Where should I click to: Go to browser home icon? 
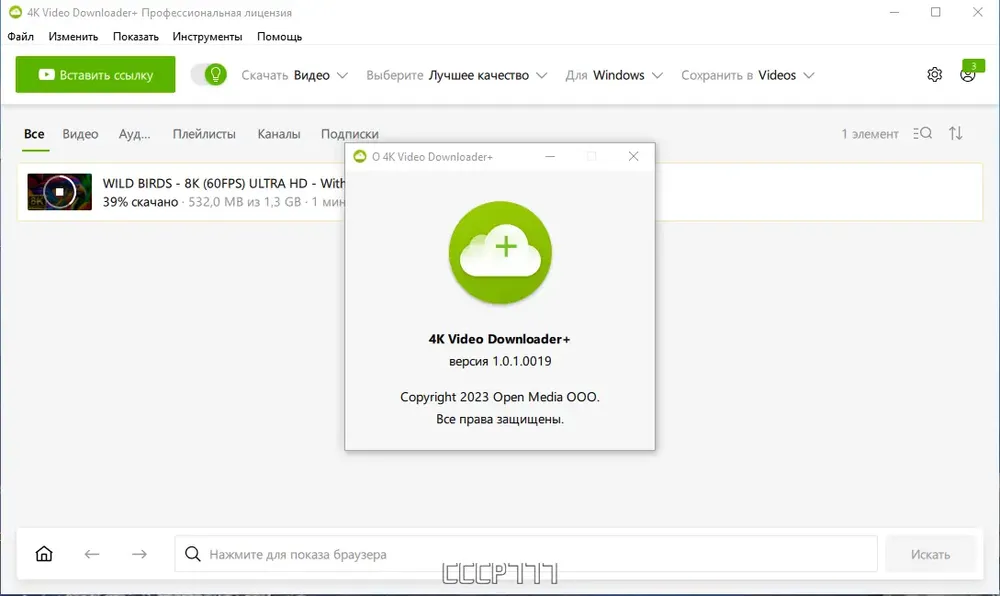click(x=44, y=553)
